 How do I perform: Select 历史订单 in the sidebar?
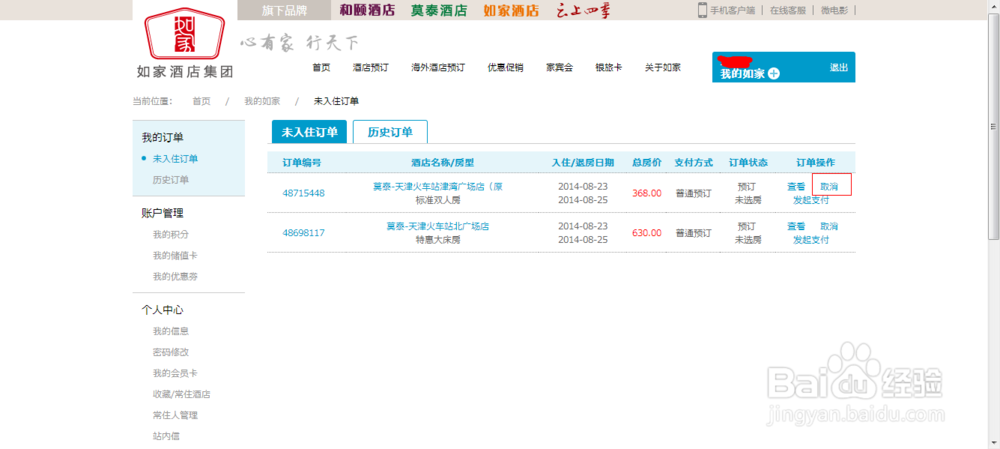[170, 180]
